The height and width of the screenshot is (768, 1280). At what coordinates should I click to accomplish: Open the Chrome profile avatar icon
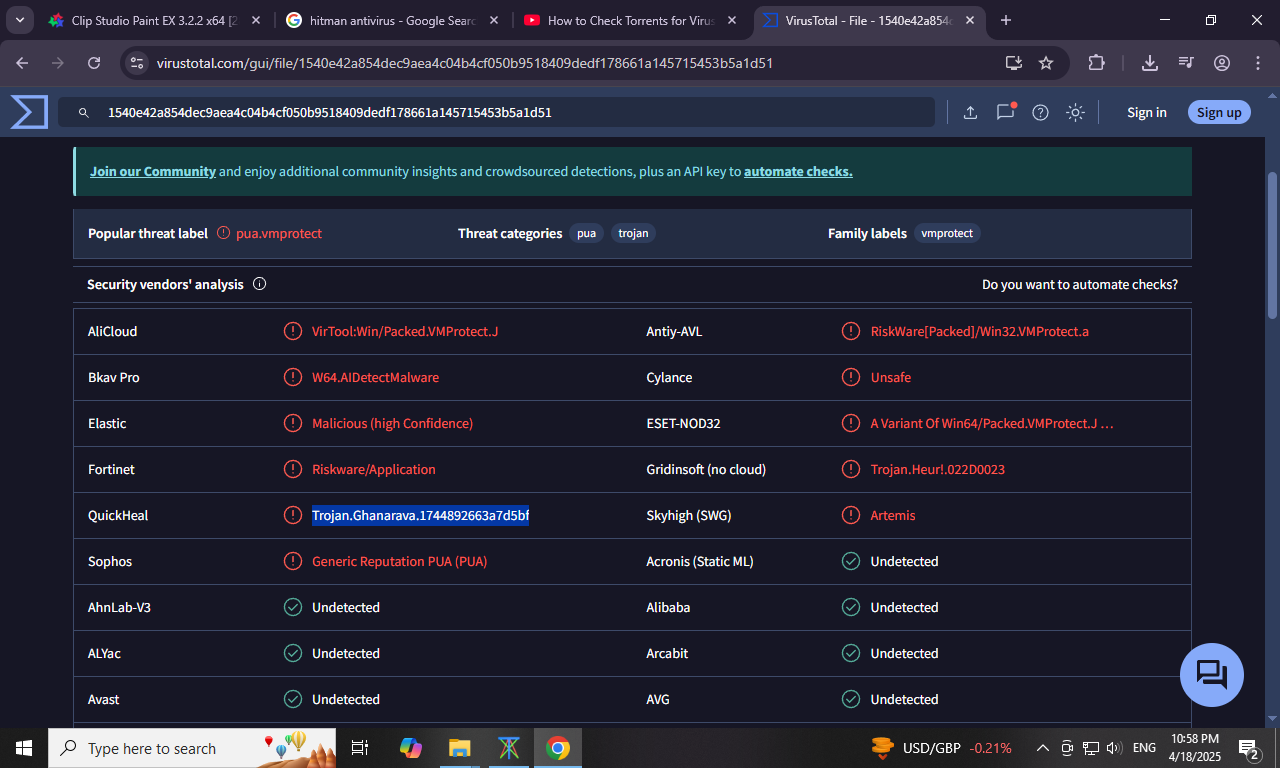point(1222,63)
